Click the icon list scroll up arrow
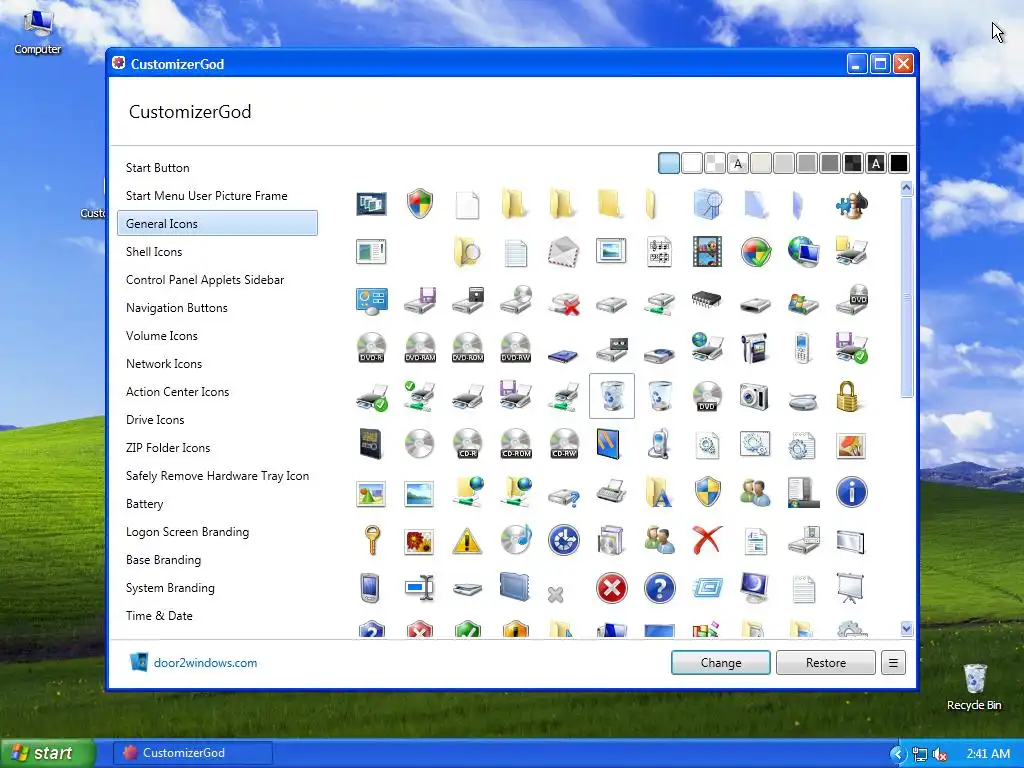This screenshot has height=768, width=1024. [x=906, y=189]
